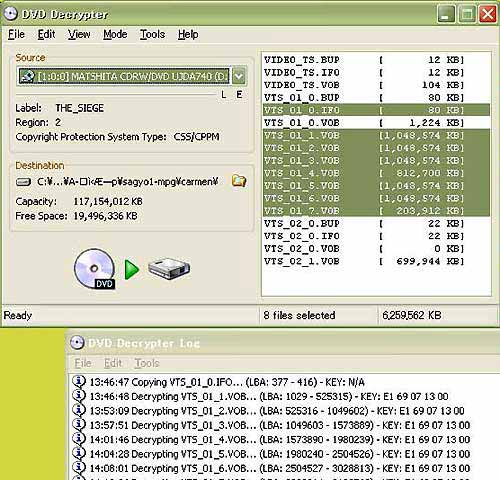Click the DVD disc source icon

click(x=95, y=269)
